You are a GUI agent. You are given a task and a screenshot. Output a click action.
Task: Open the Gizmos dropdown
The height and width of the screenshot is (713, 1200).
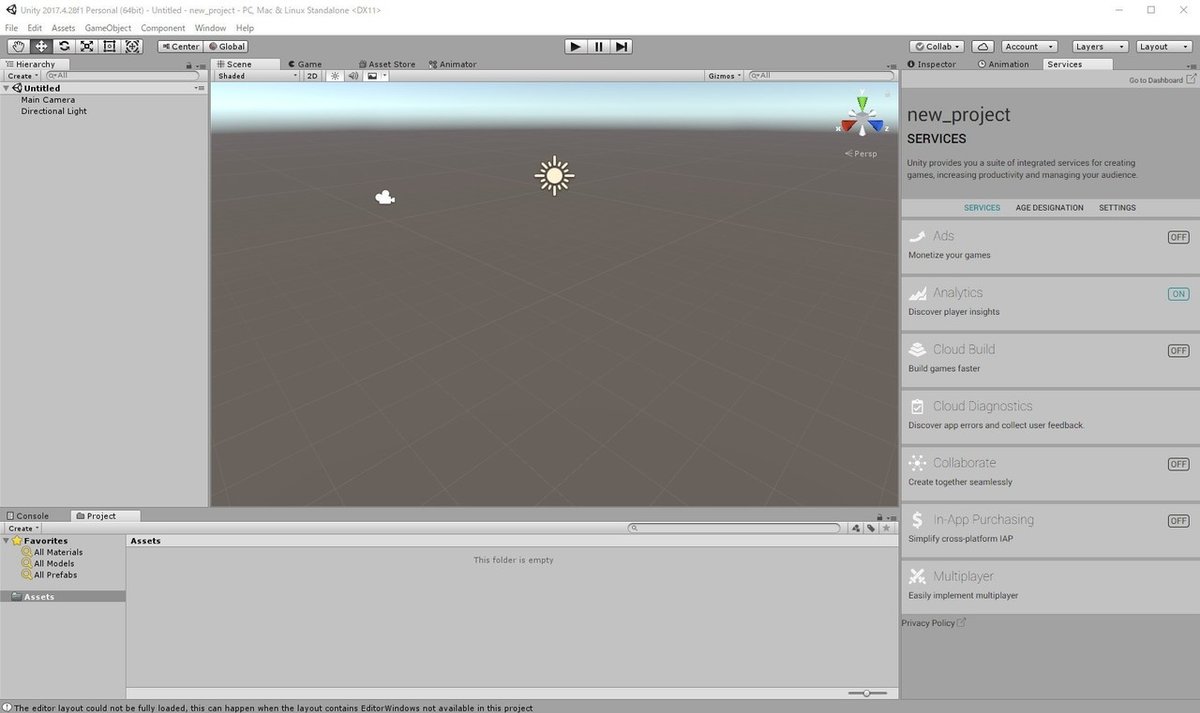point(724,76)
